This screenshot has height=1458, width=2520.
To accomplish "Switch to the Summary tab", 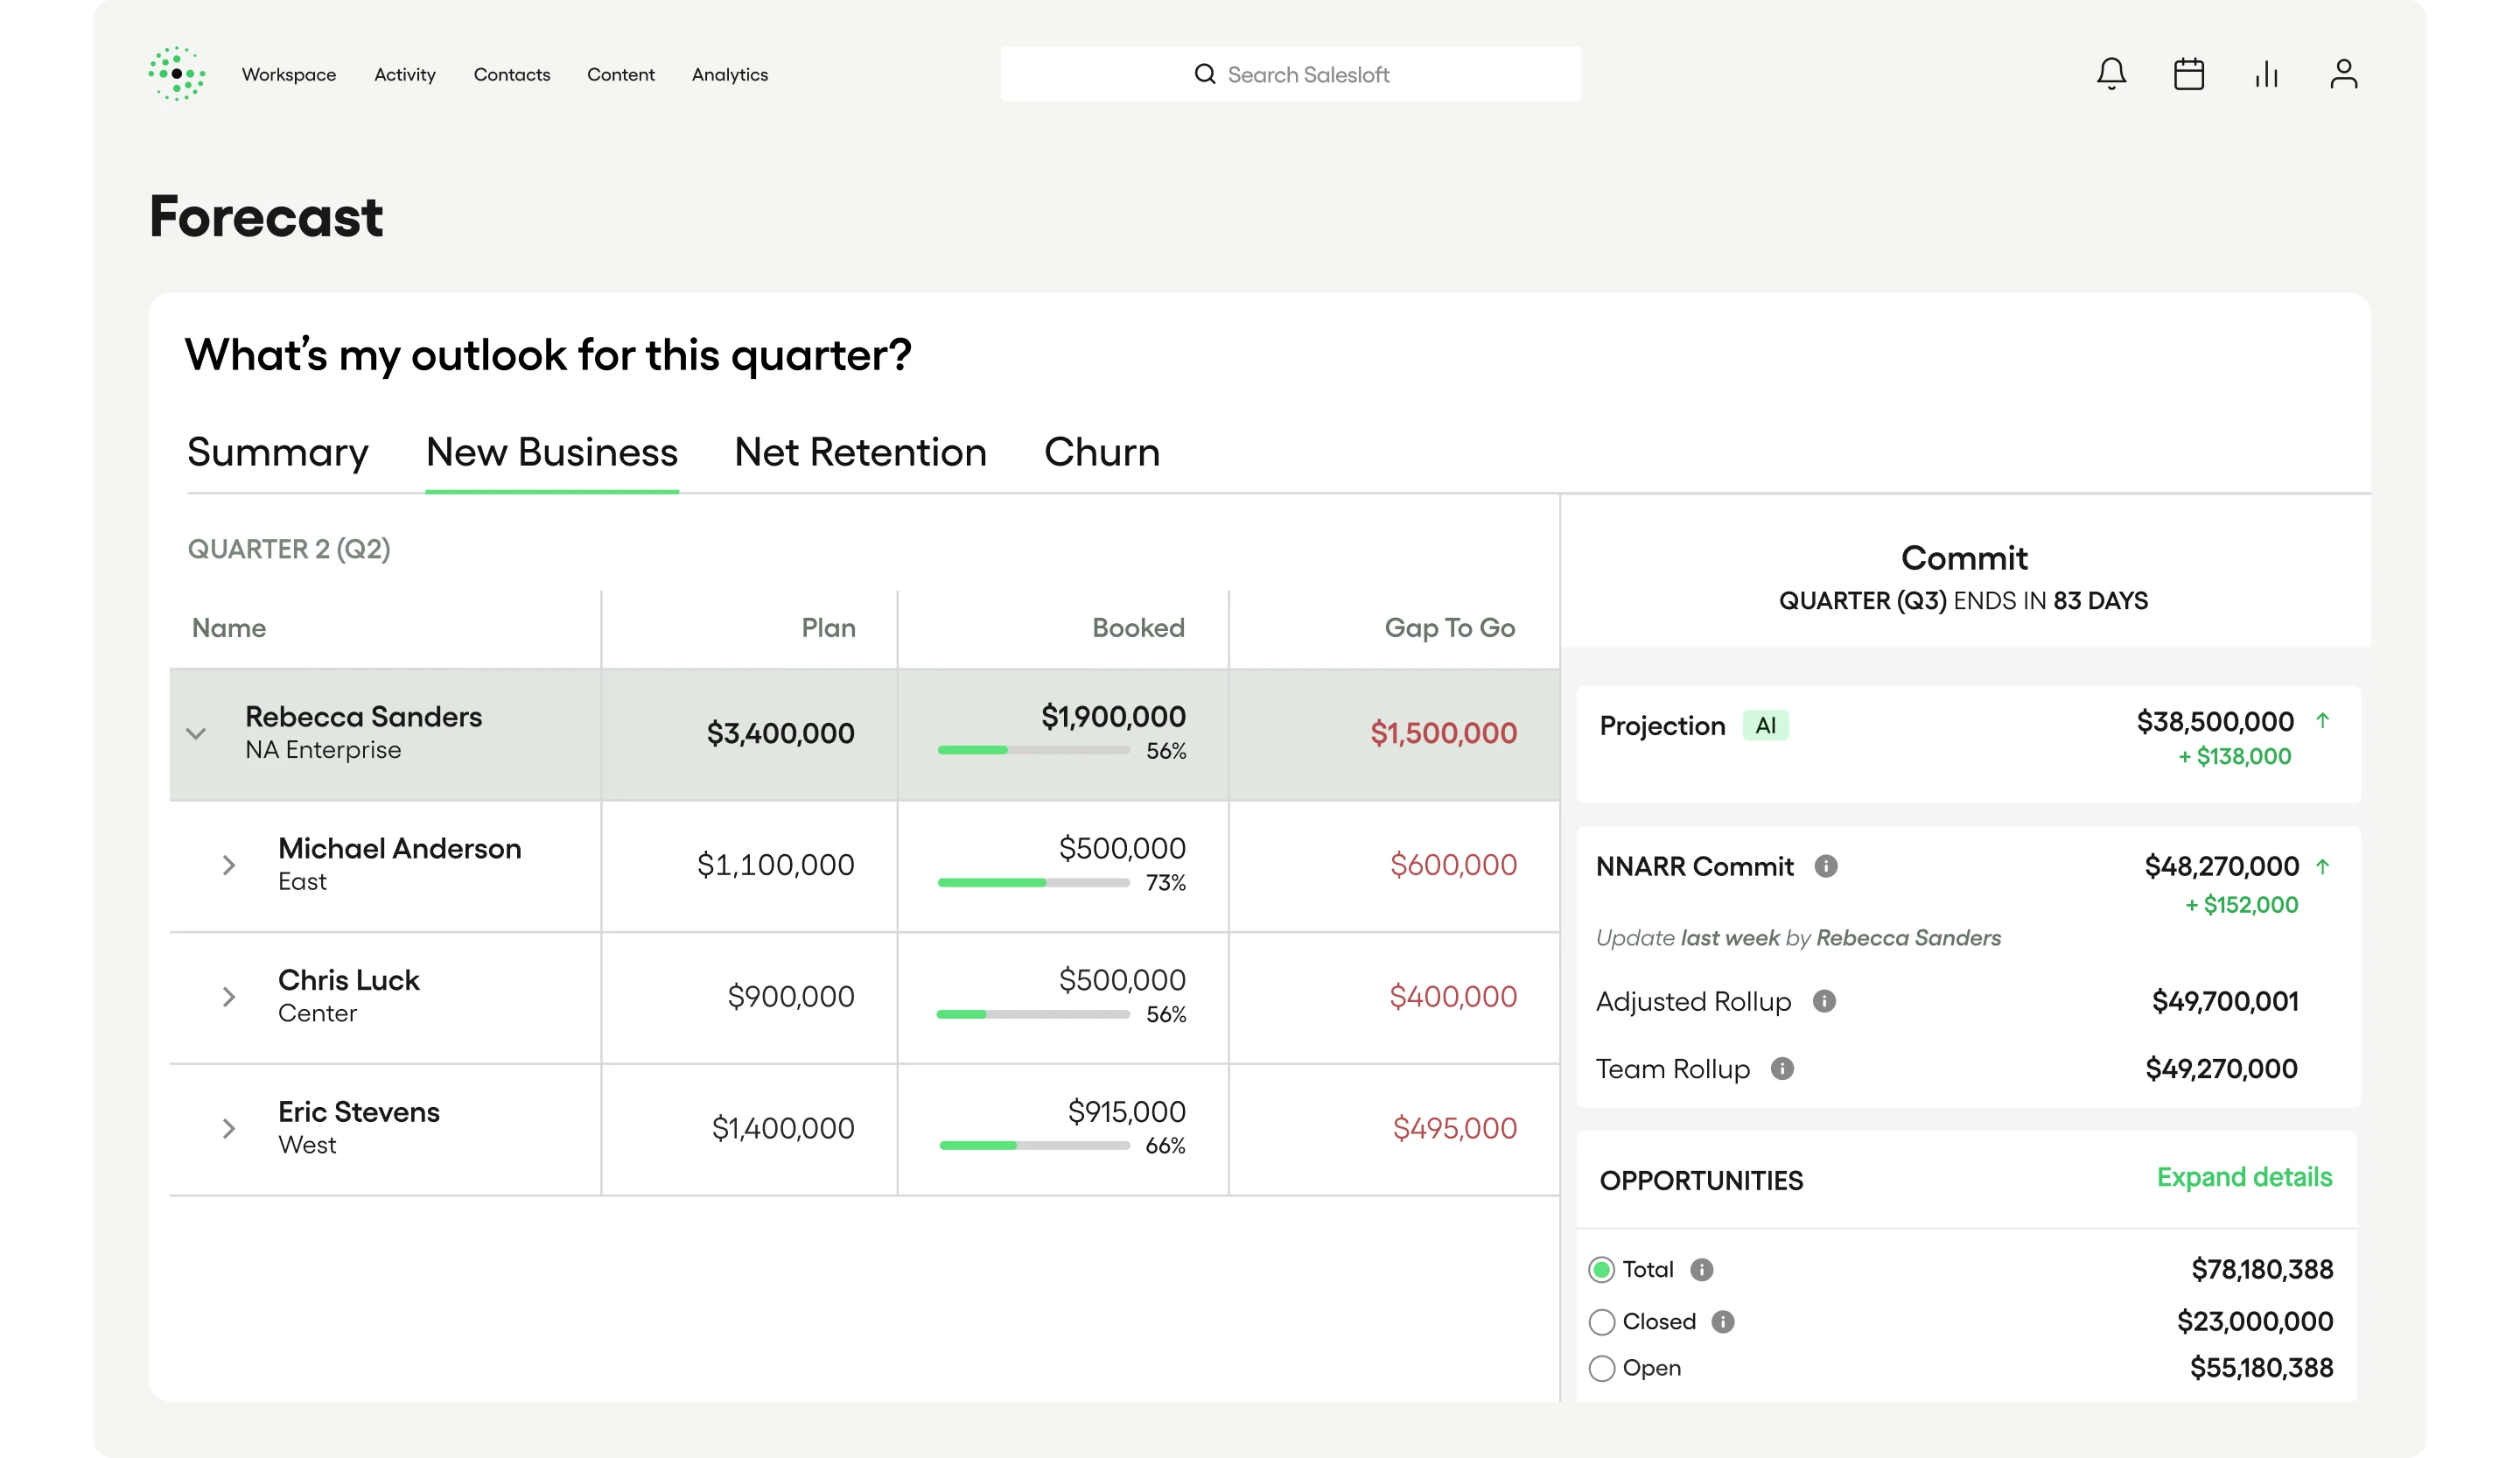I will (x=278, y=453).
